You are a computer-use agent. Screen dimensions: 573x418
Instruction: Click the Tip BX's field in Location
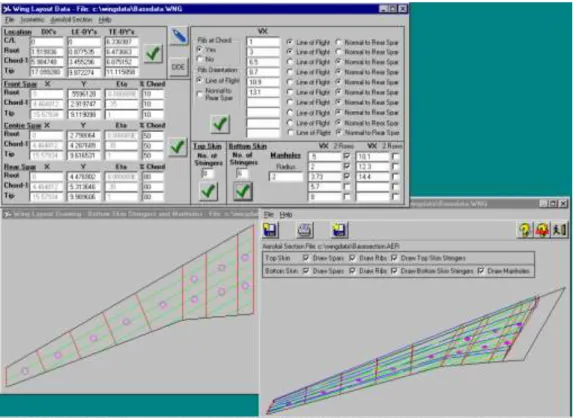(47, 72)
